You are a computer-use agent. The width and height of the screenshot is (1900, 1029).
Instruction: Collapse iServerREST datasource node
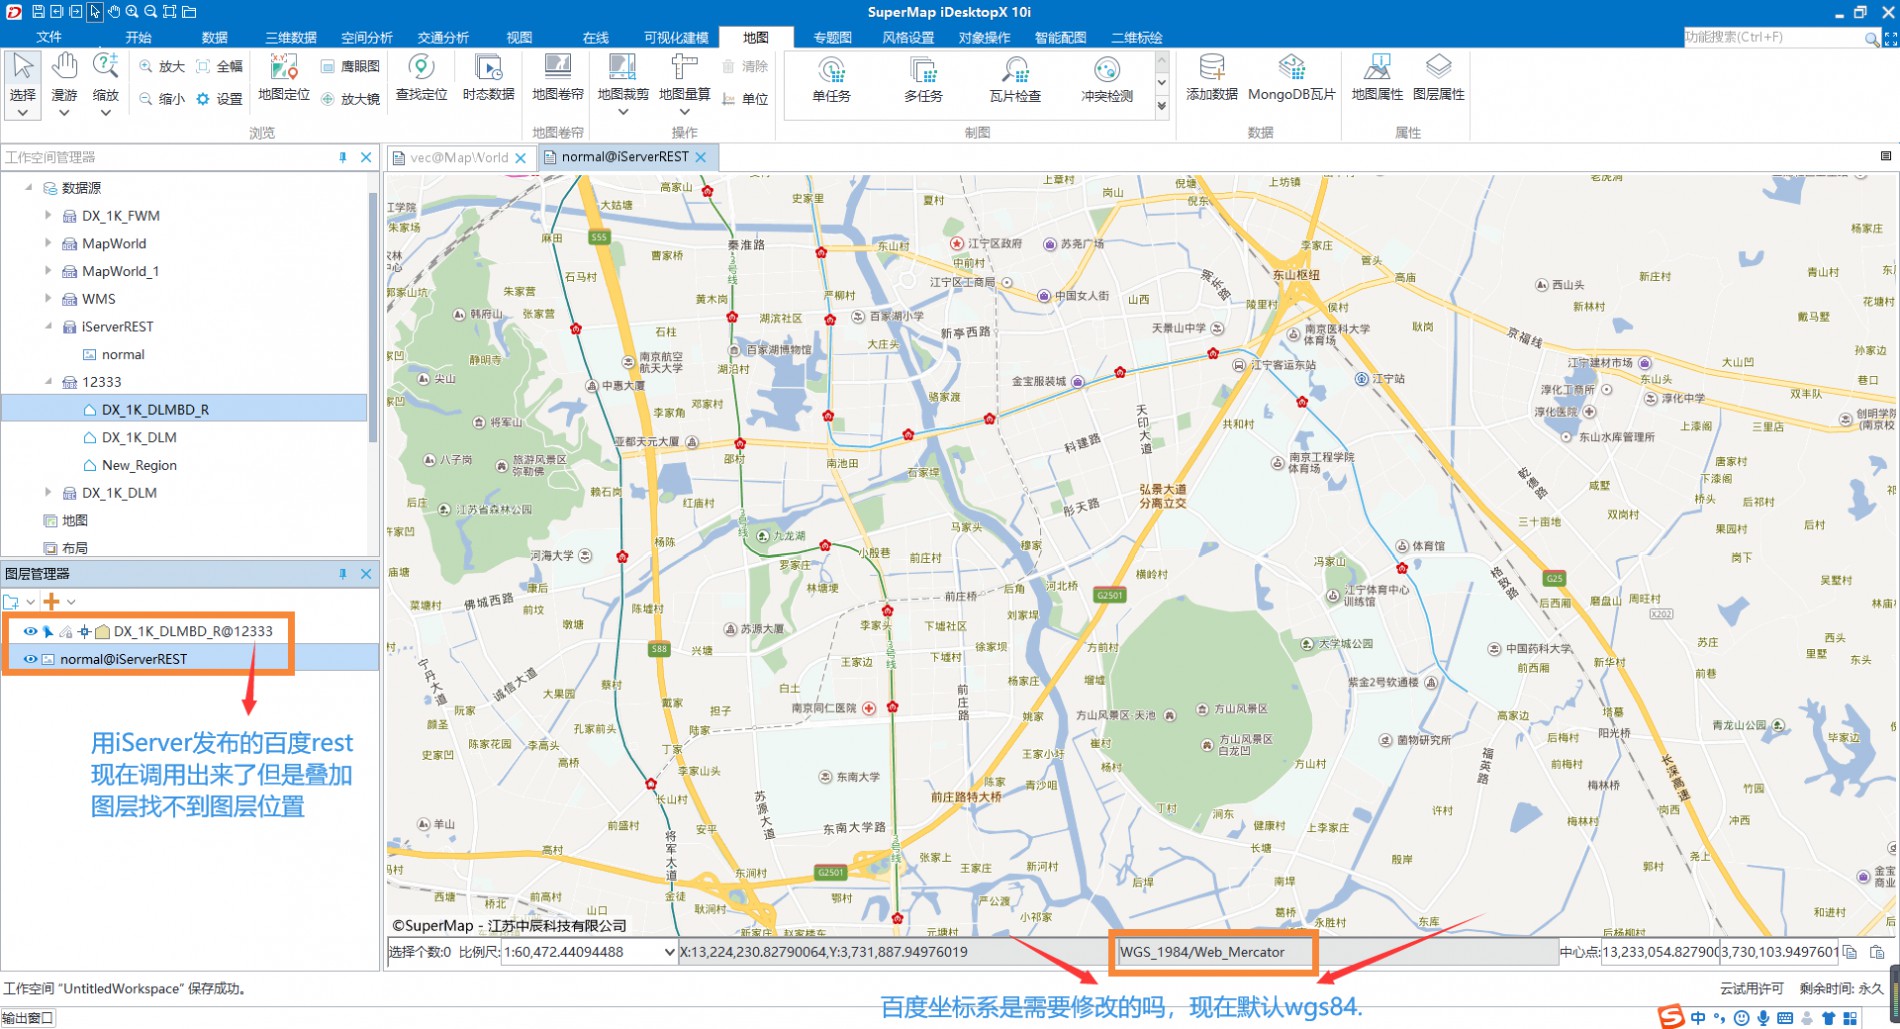click(48, 326)
